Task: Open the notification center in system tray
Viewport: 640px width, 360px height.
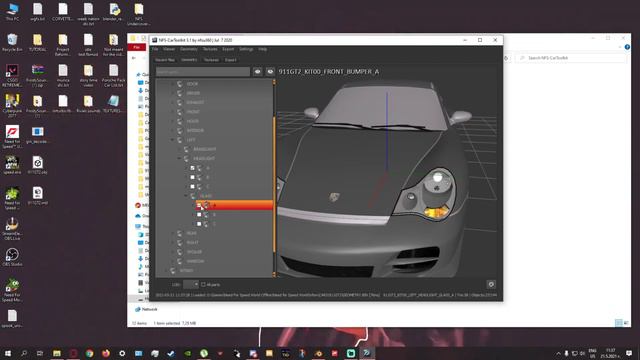Action: (629, 353)
